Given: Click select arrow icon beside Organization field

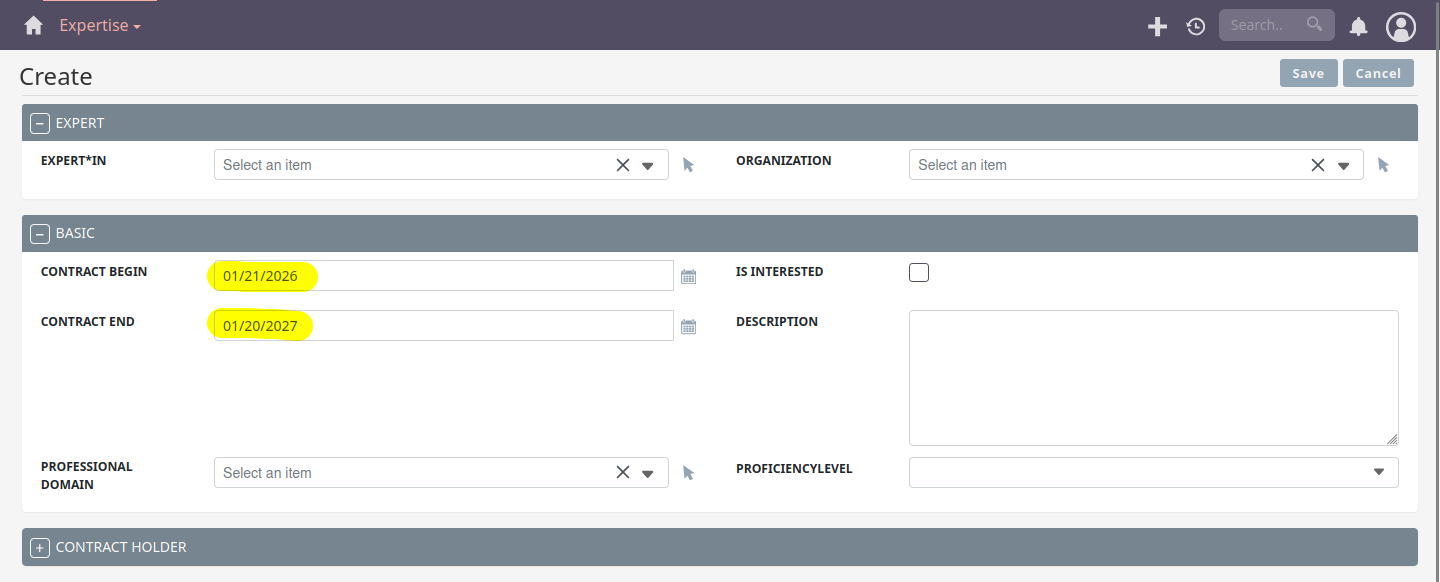Looking at the screenshot, I should 1383,165.
